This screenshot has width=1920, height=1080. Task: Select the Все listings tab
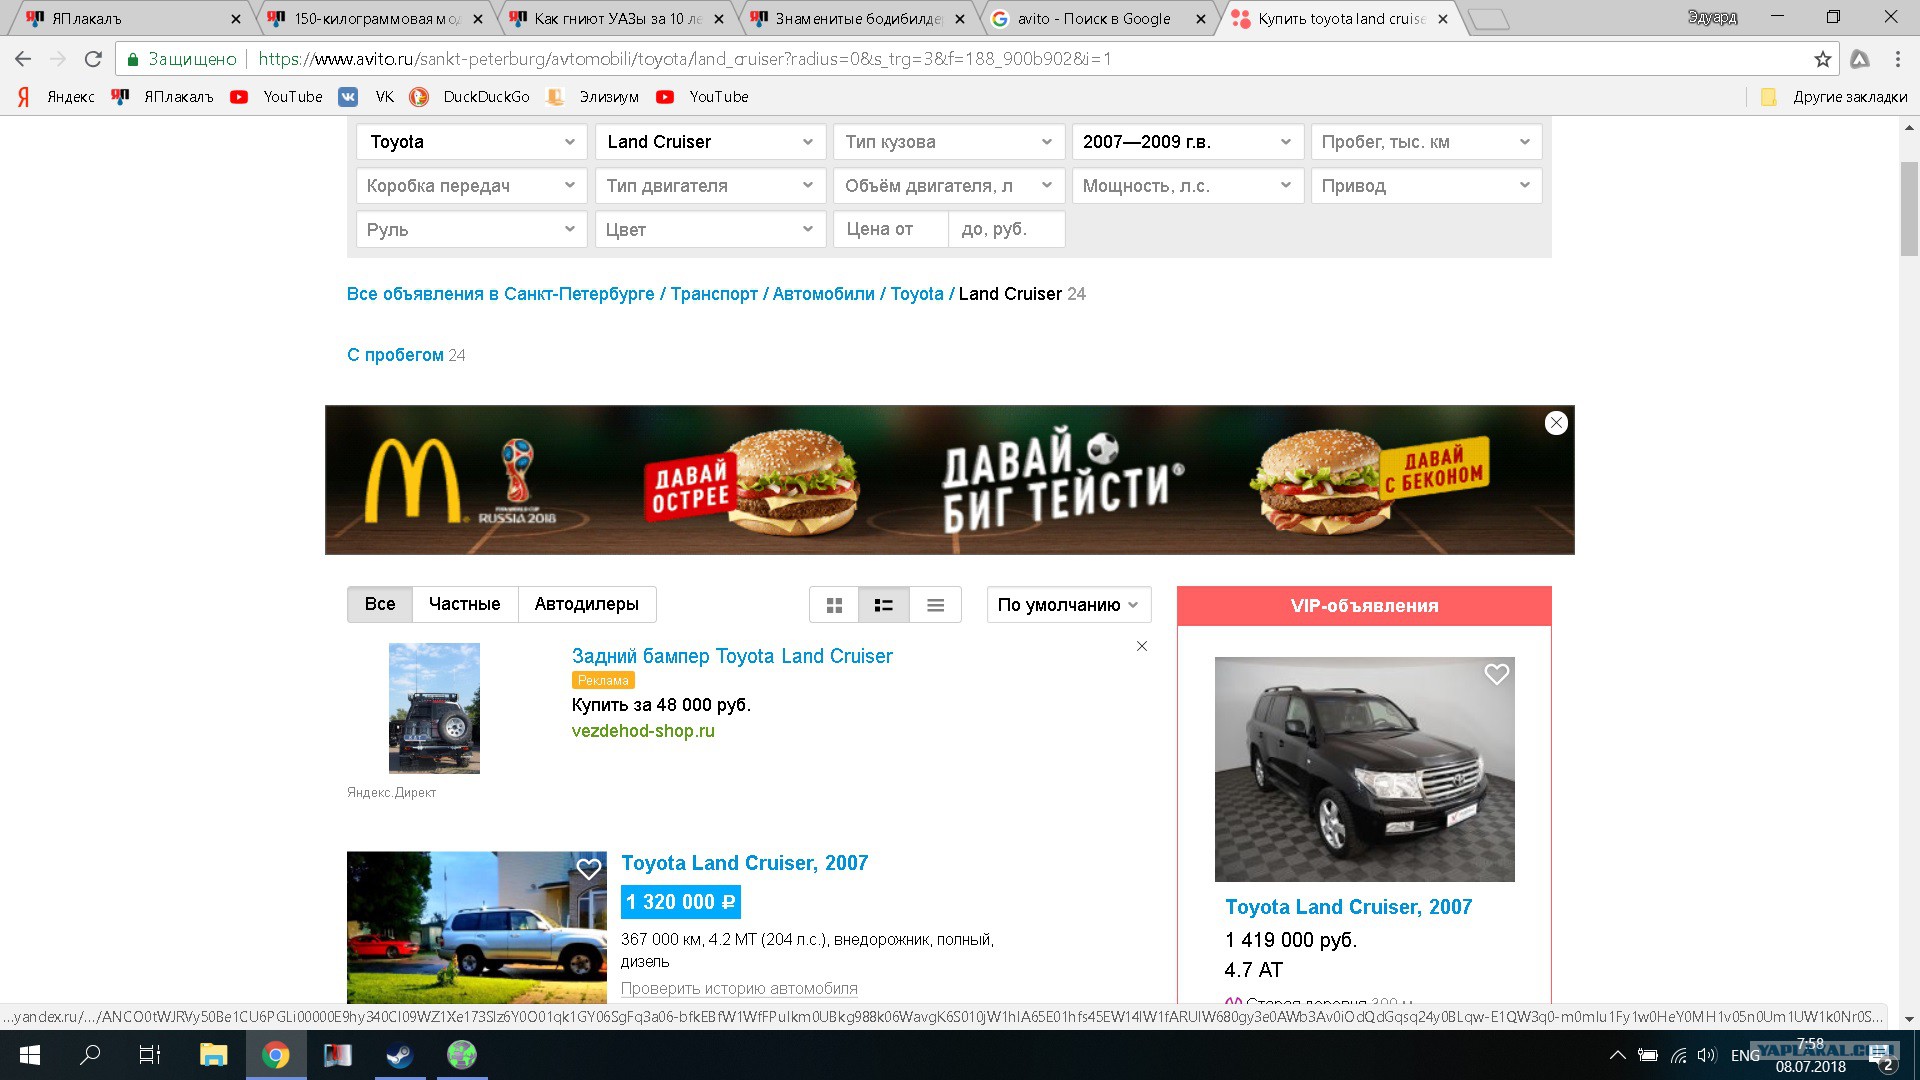pyautogui.click(x=380, y=604)
